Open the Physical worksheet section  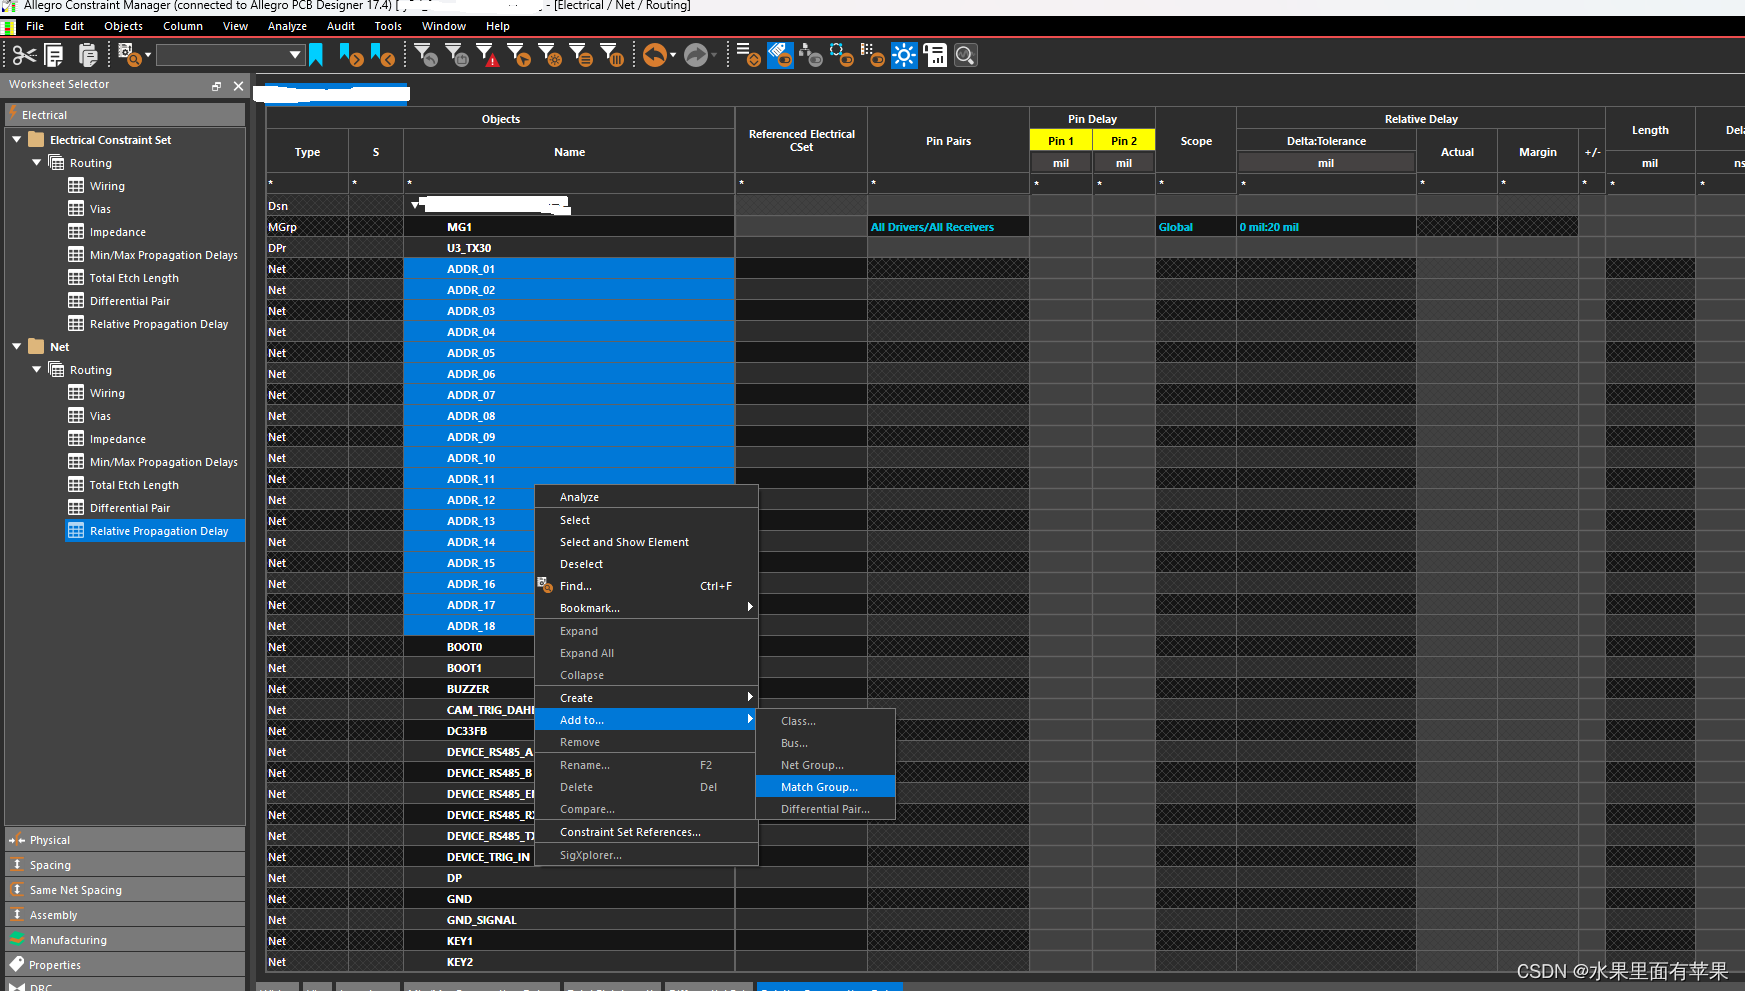click(x=50, y=840)
